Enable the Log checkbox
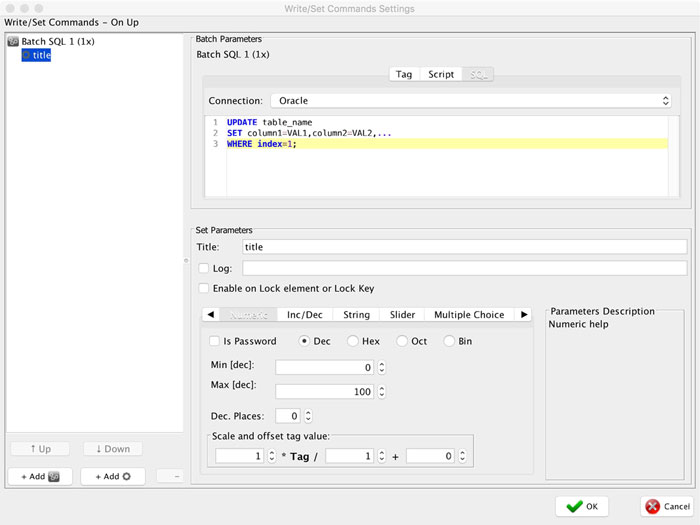This screenshot has height=525, width=700. (x=204, y=268)
